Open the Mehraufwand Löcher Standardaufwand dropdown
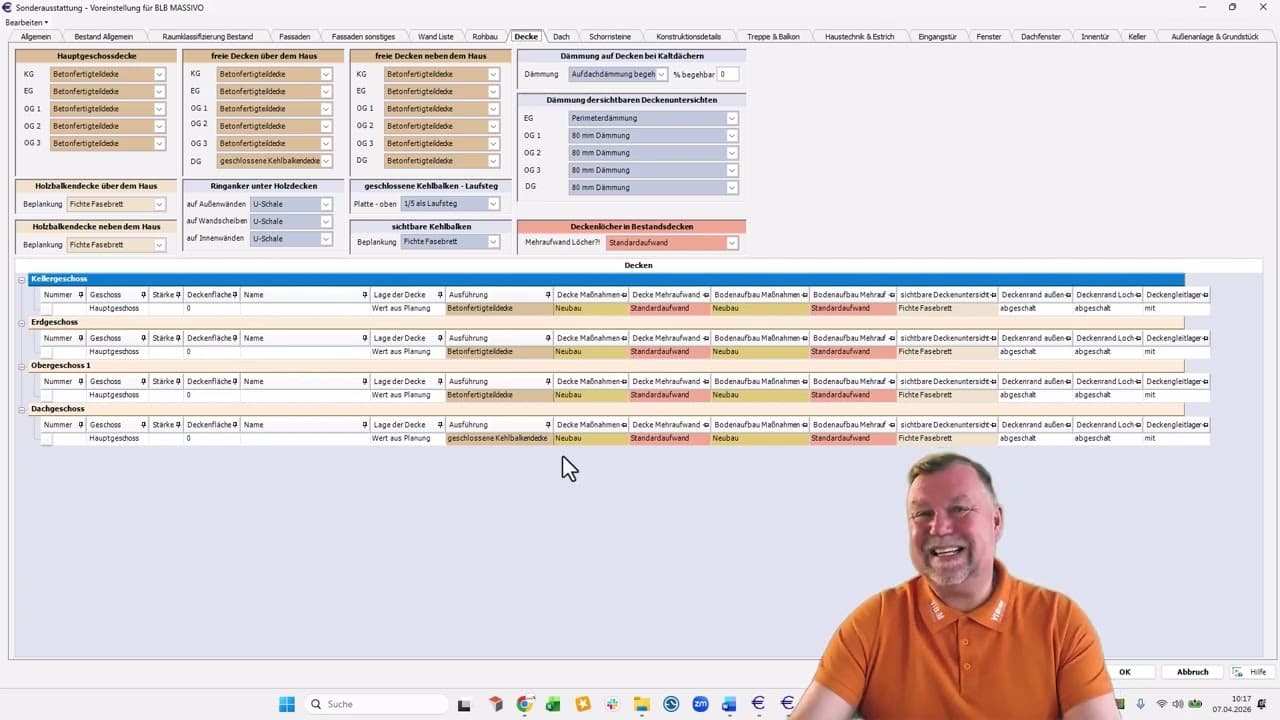The image size is (1280, 720). tap(732, 243)
